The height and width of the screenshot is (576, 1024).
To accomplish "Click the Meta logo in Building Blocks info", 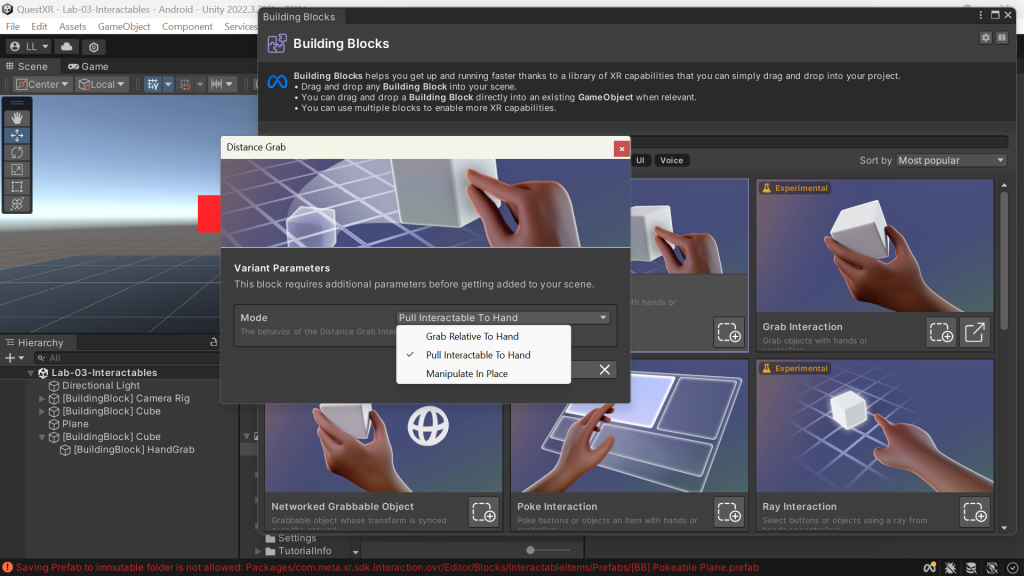I will (x=277, y=82).
